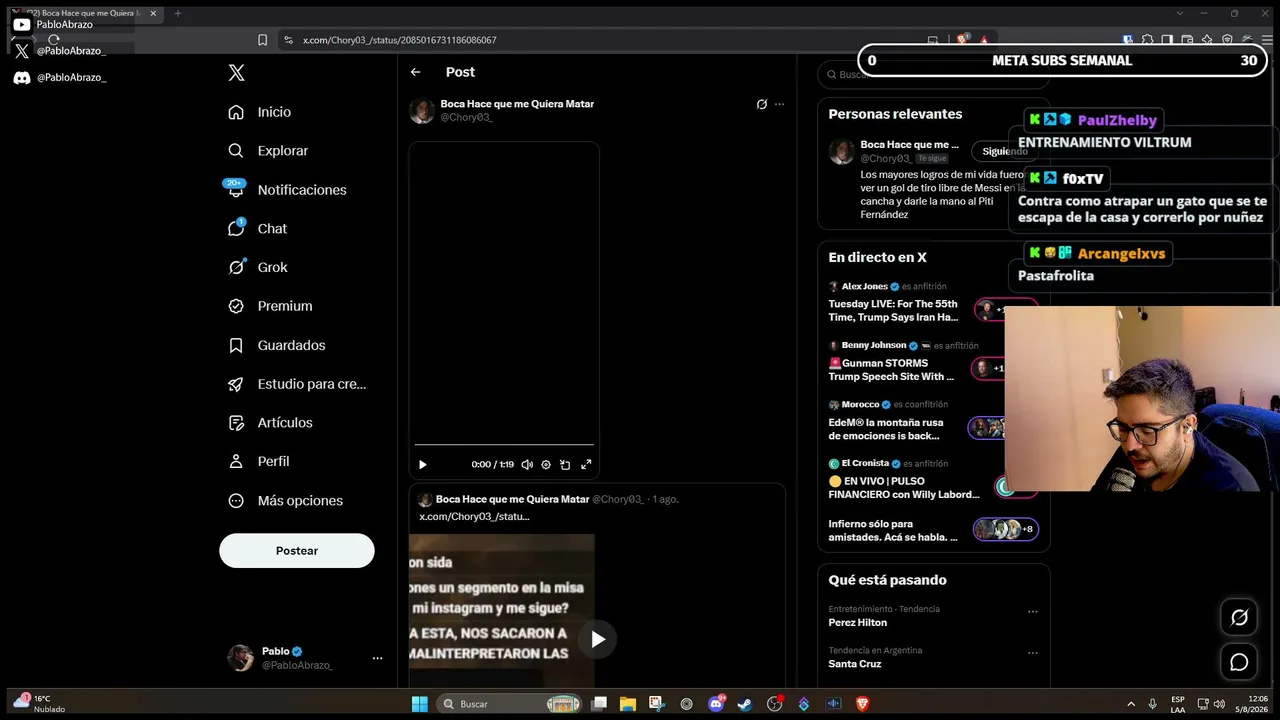Click the Postear button
The width and height of the screenshot is (1280, 720).
click(x=297, y=551)
